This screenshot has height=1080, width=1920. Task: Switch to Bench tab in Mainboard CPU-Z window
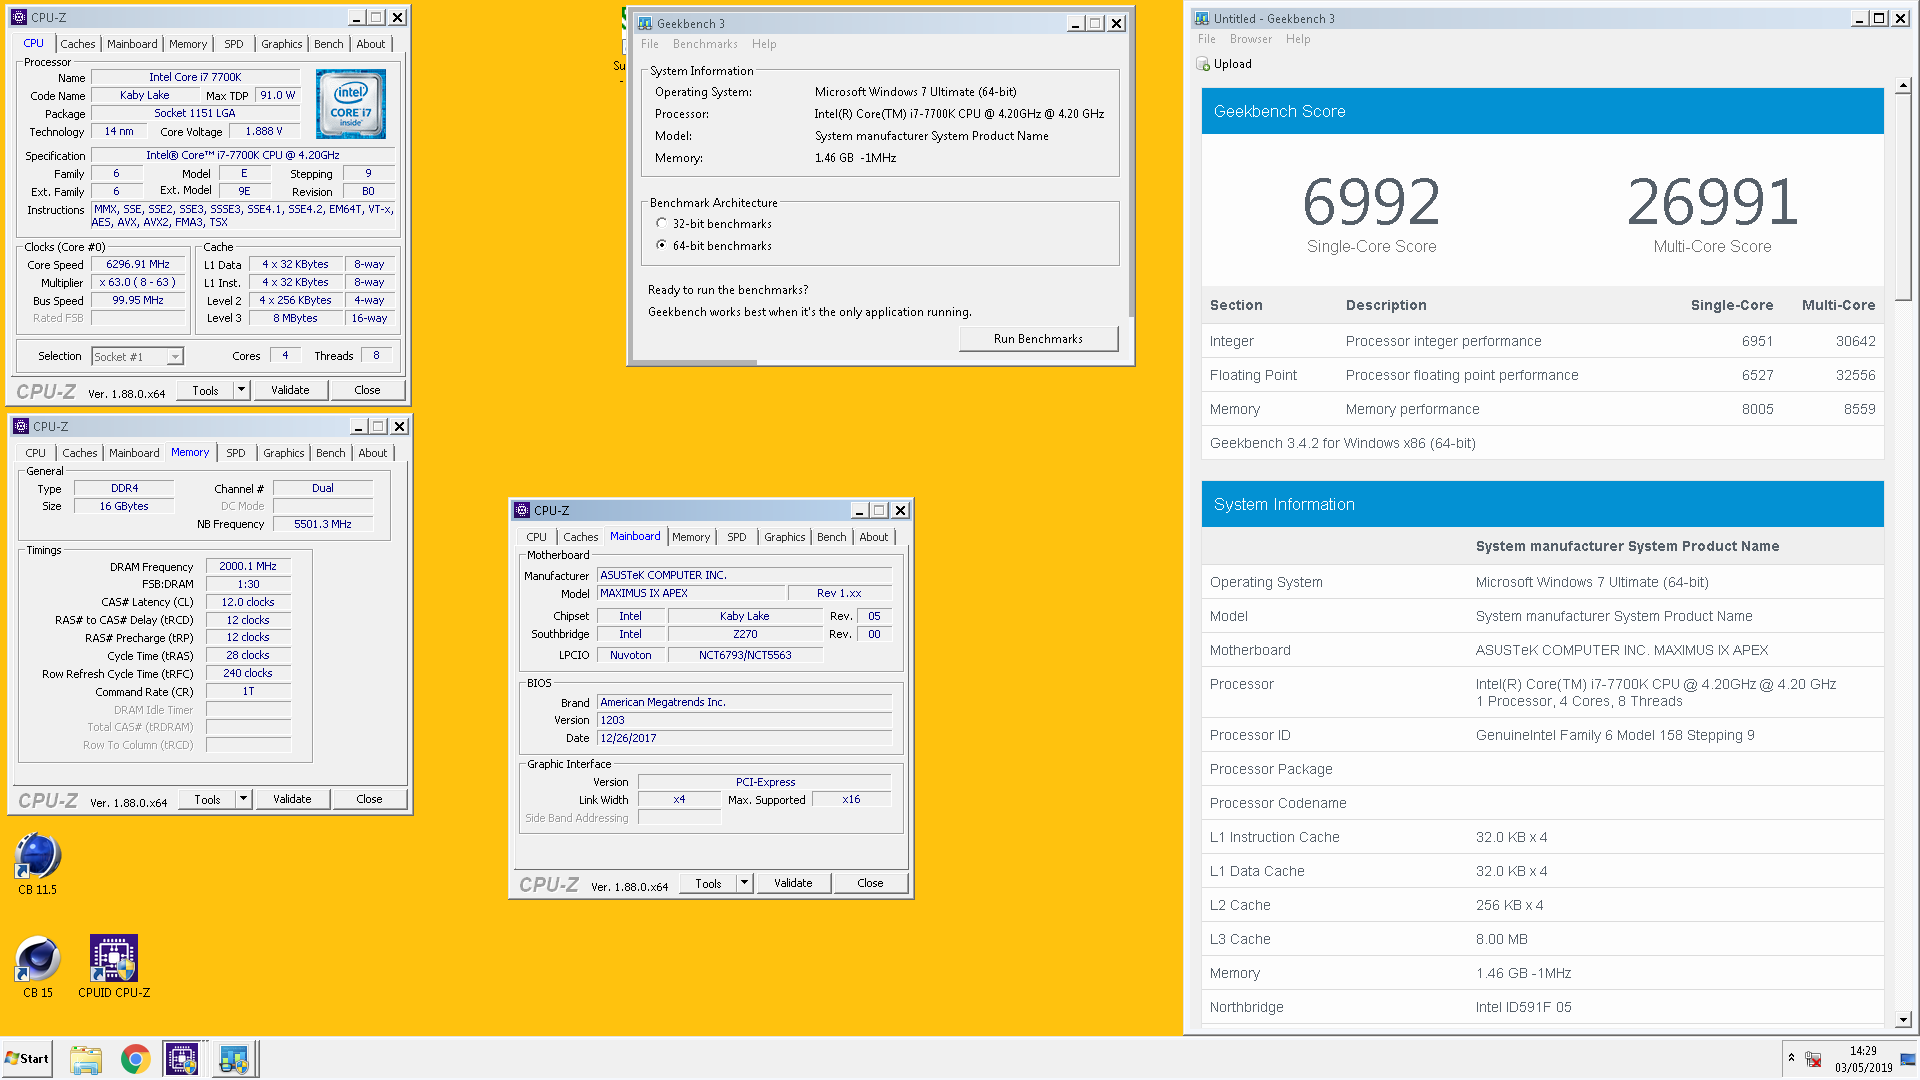(832, 537)
